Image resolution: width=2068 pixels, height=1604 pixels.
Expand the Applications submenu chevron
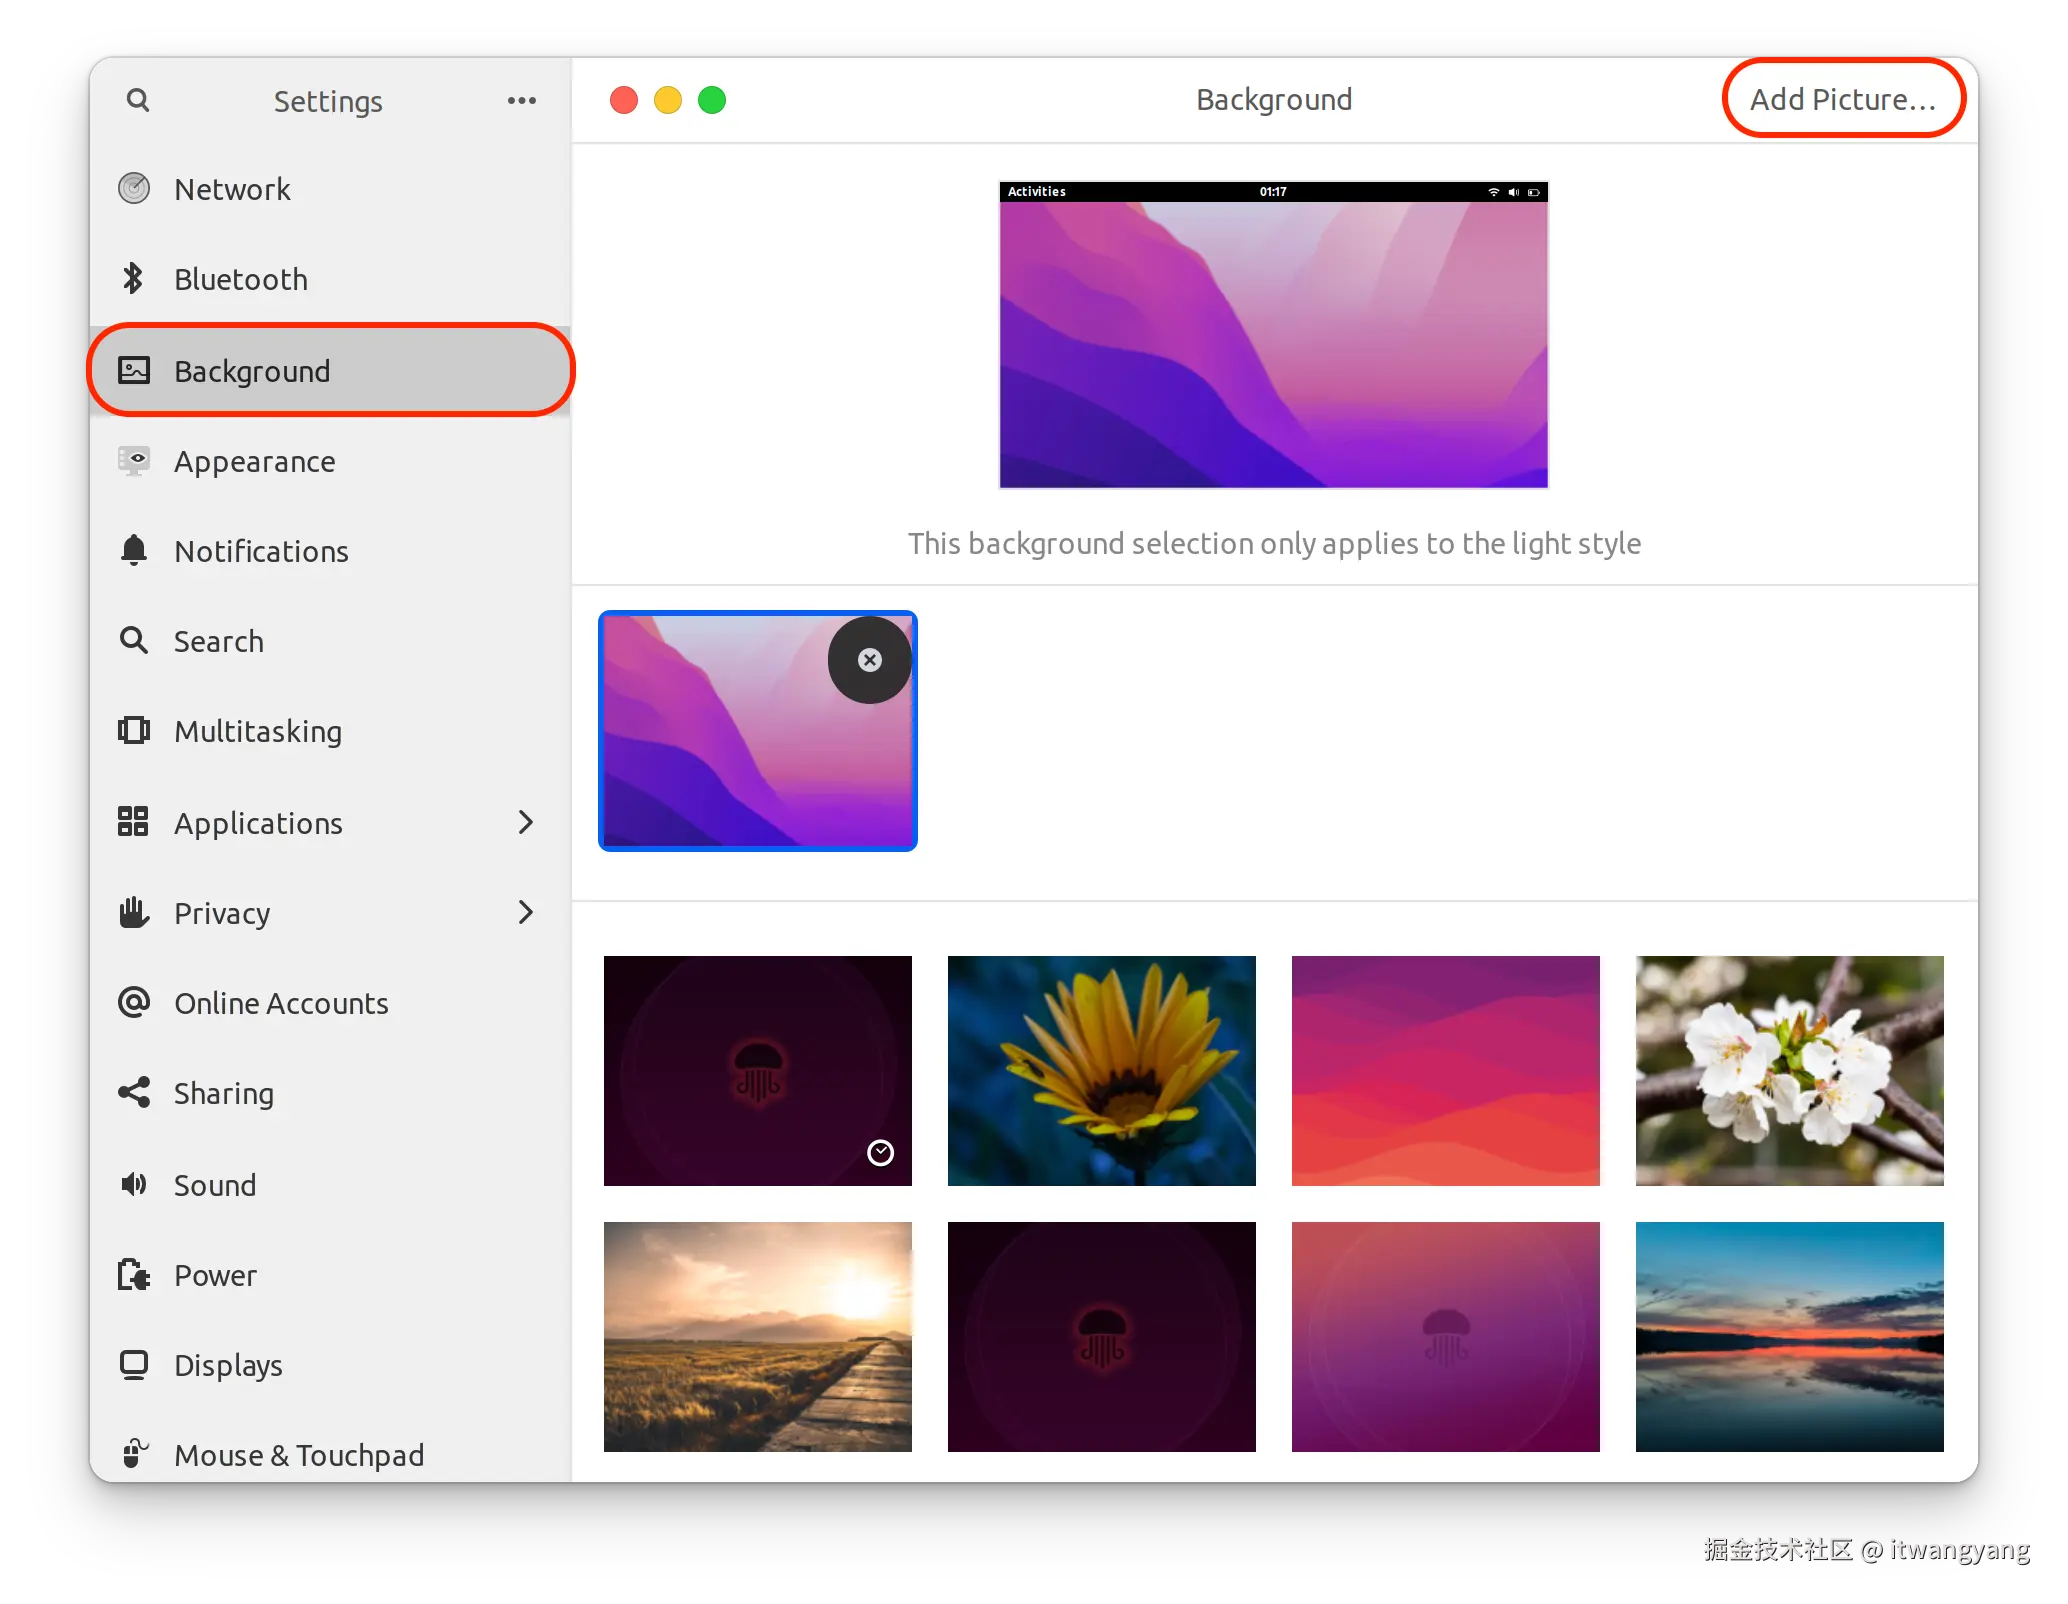(x=526, y=822)
